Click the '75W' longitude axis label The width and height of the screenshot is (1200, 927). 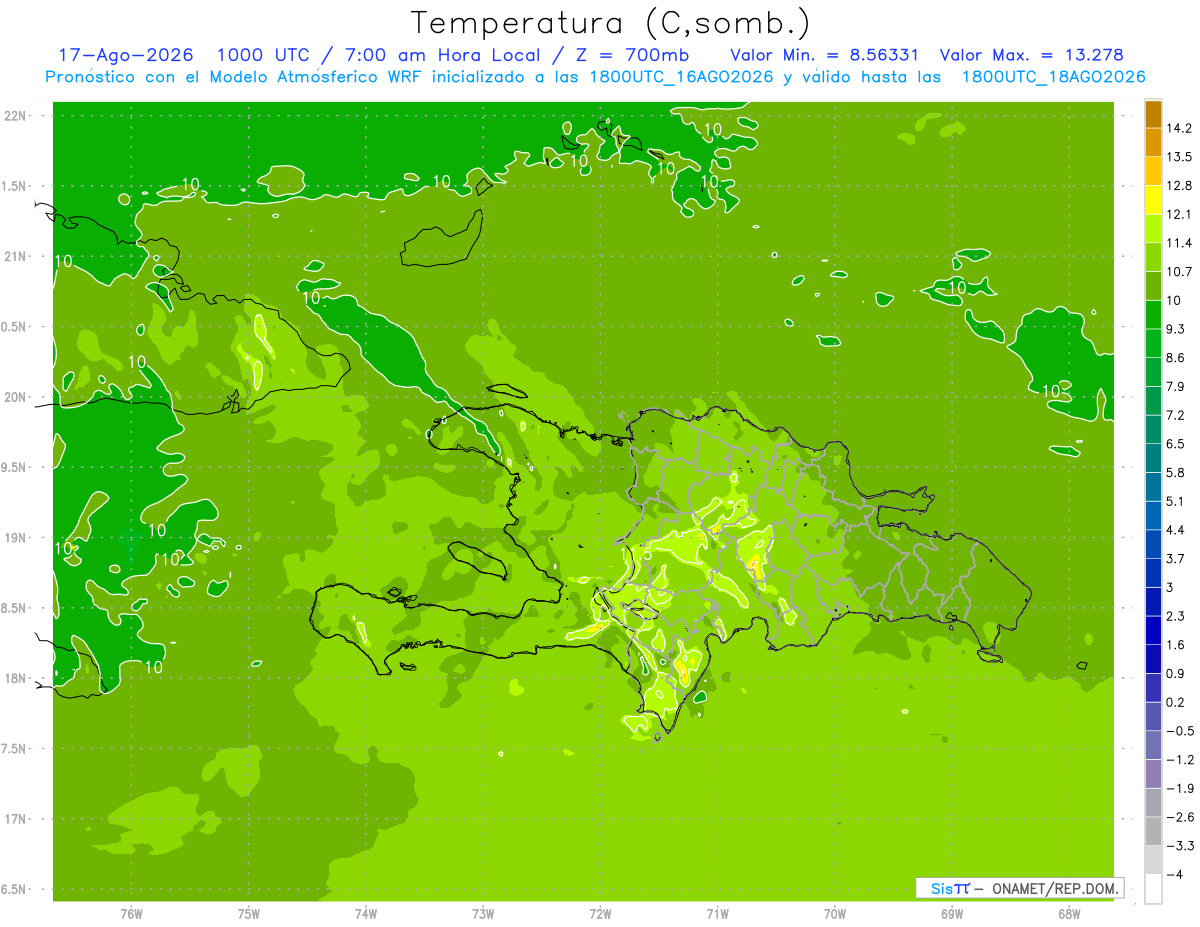(249, 914)
